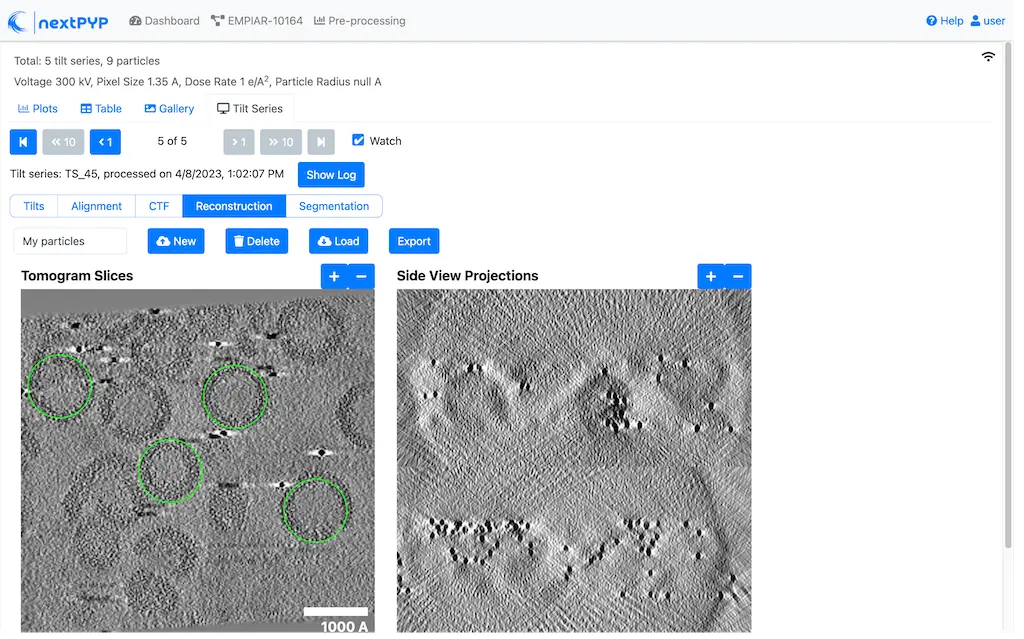Click the My particles name field
1024x639 pixels.
coord(70,241)
